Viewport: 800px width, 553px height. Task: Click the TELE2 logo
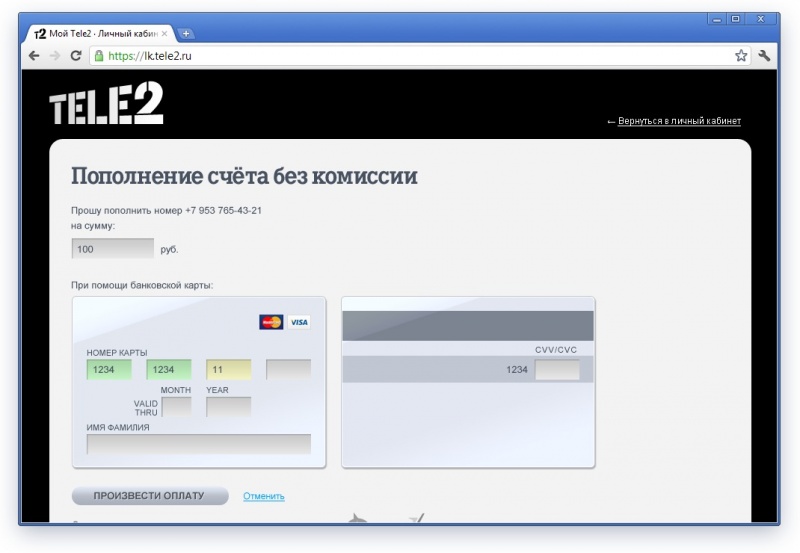tap(106, 103)
